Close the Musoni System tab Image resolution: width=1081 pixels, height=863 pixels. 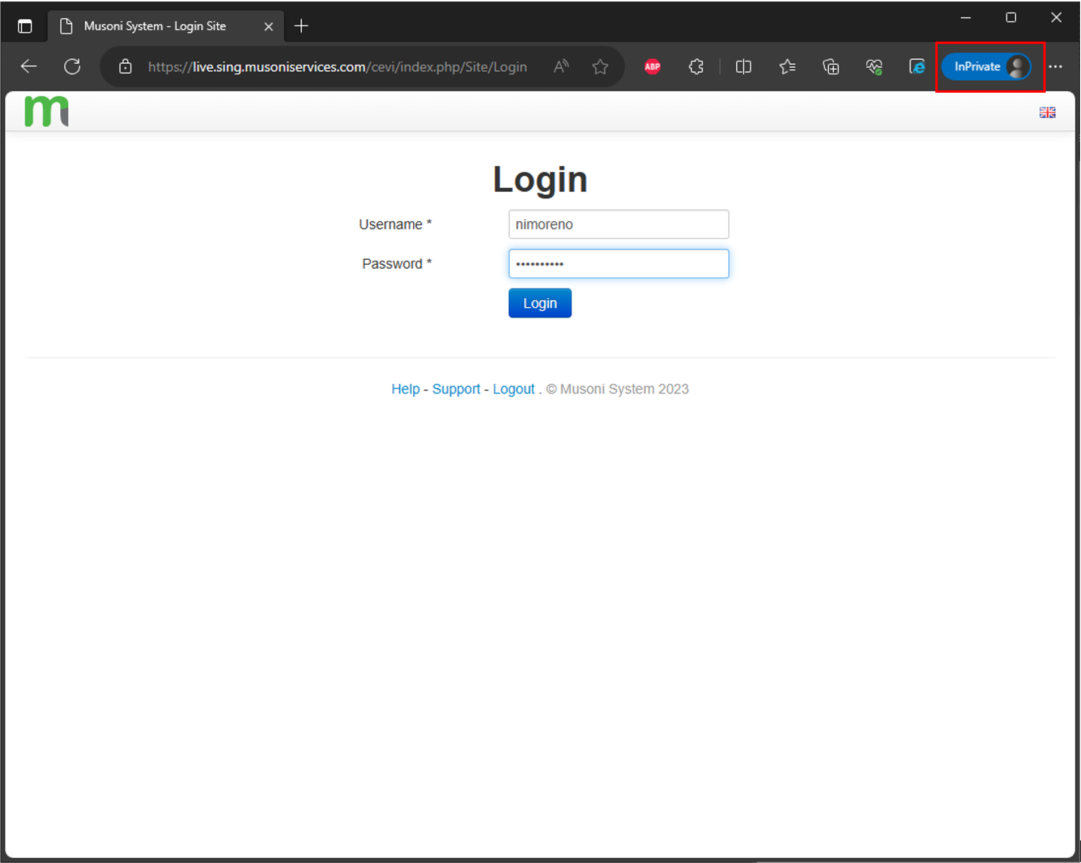[269, 26]
